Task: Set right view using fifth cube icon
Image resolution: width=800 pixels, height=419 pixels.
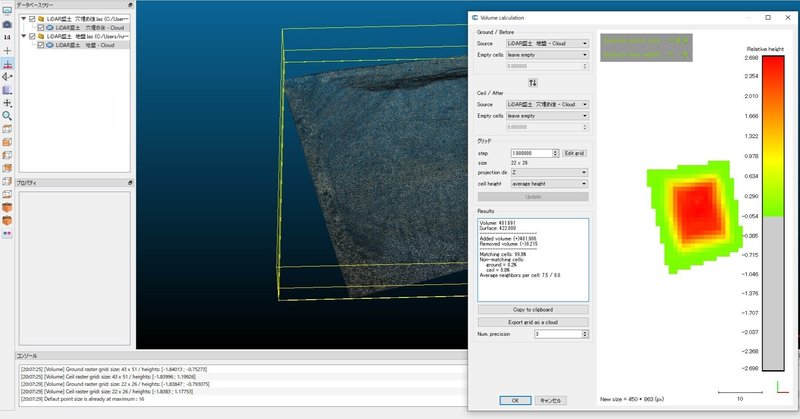Action: pyautogui.click(x=7, y=181)
